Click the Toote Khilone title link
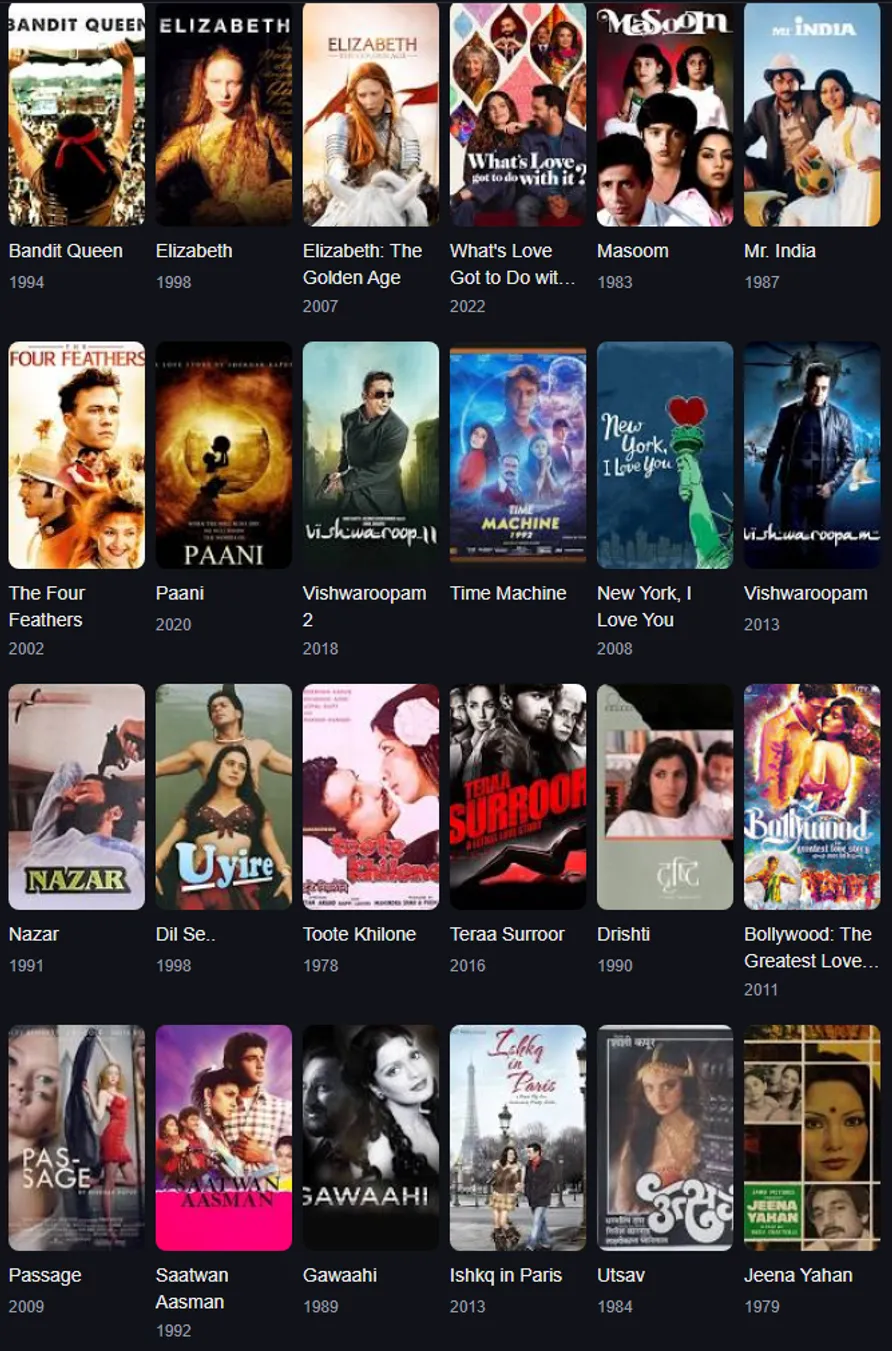The width and height of the screenshot is (892, 1351). click(x=359, y=934)
